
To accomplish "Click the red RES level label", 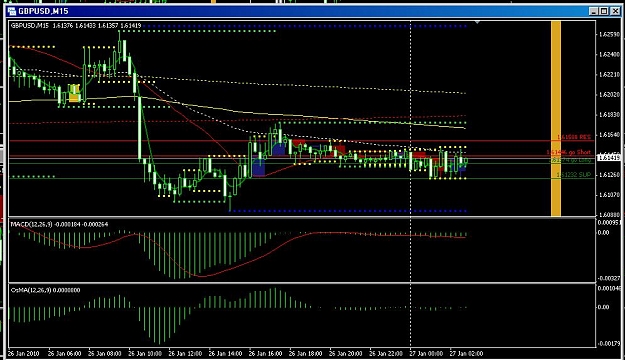I will [x=574, y=137].
